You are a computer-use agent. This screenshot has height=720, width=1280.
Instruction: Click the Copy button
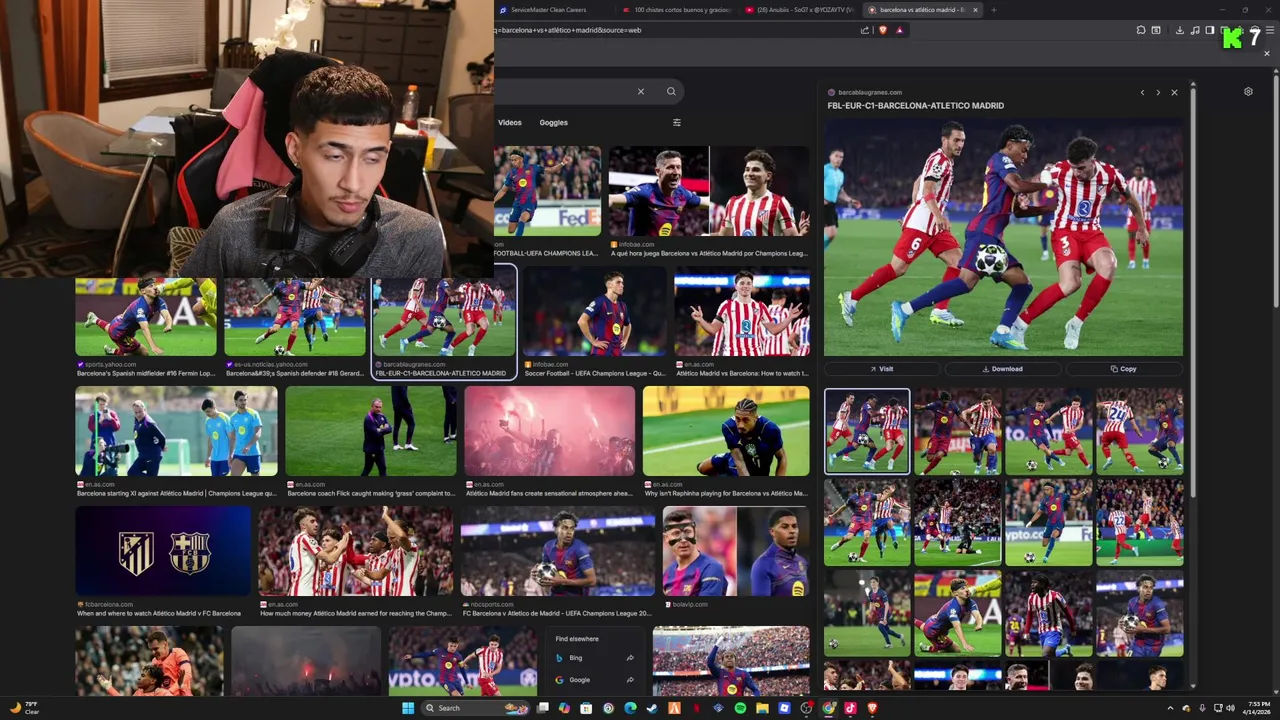[x=1124, y=369]
